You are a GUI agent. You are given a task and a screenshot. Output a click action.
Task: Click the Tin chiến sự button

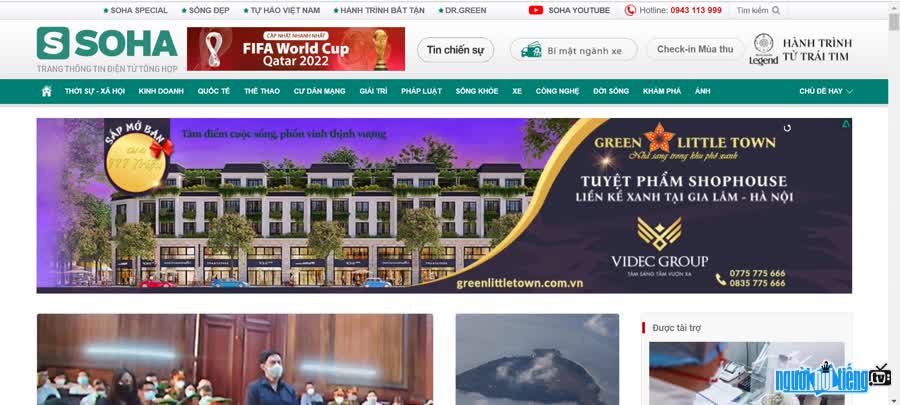click(x=455, y=50)
